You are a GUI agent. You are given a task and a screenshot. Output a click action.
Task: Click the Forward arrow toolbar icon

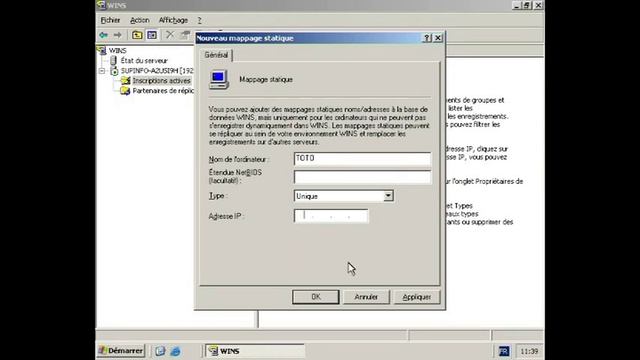click(x=118, y=35)
